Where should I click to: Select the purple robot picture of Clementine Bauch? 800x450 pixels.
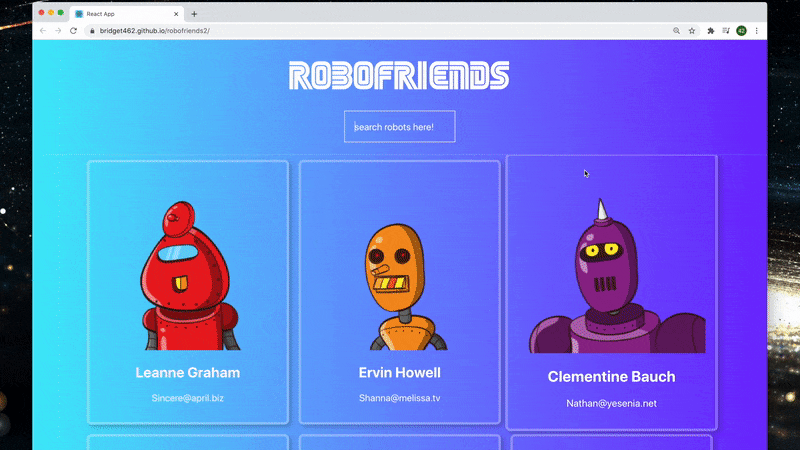pos(617,276)
